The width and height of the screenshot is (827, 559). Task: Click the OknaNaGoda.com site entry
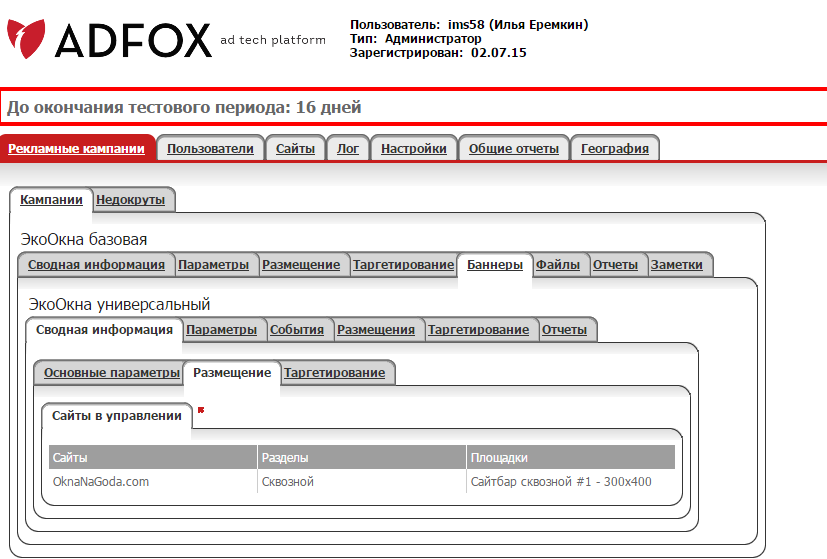pyautogui.click(x=101, y=482)
